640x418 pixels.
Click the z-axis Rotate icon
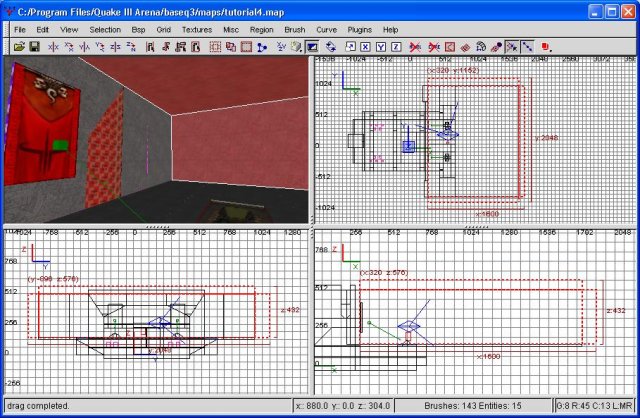tap(131, 47)
